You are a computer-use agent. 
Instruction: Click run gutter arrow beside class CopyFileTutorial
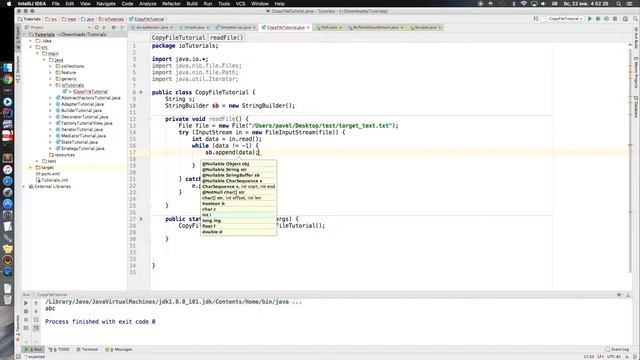[x=141, y=92]
